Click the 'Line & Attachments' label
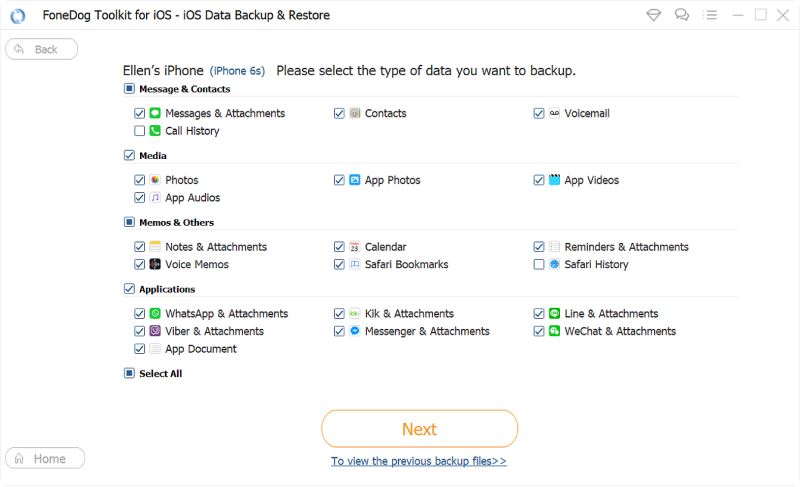This screenshot has height=487, width=800. pos(611,314)
